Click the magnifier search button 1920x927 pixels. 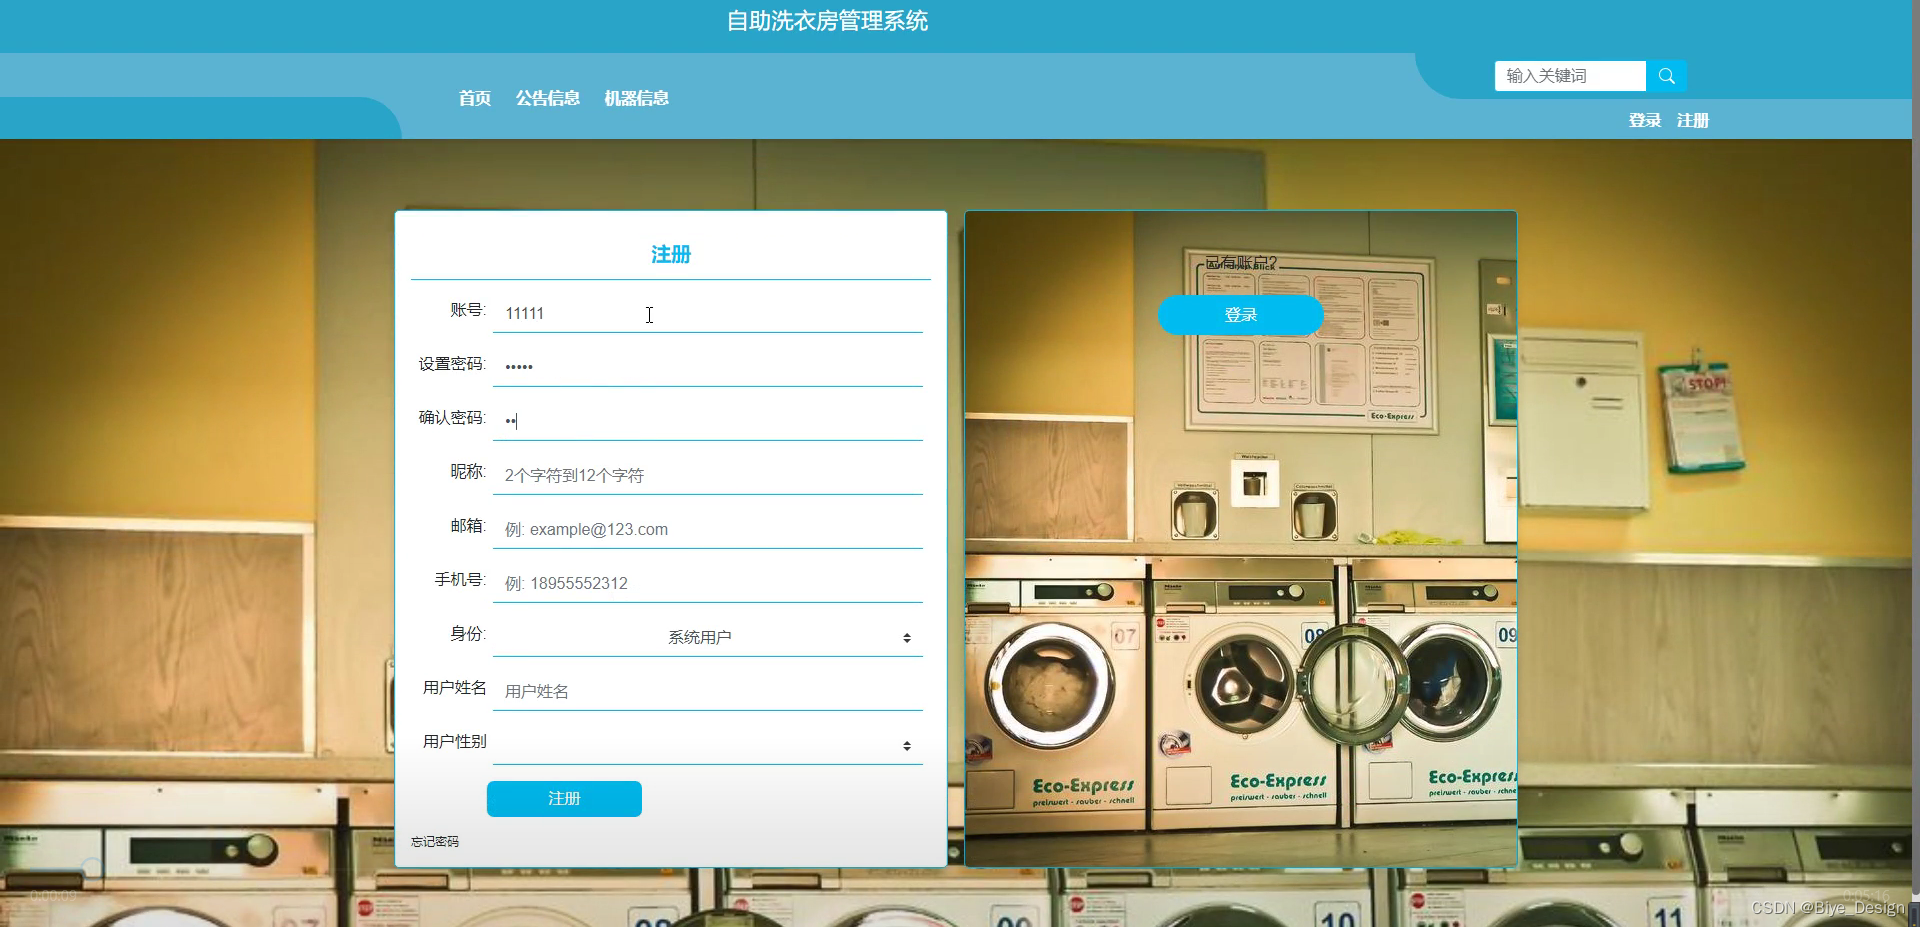1666,76
